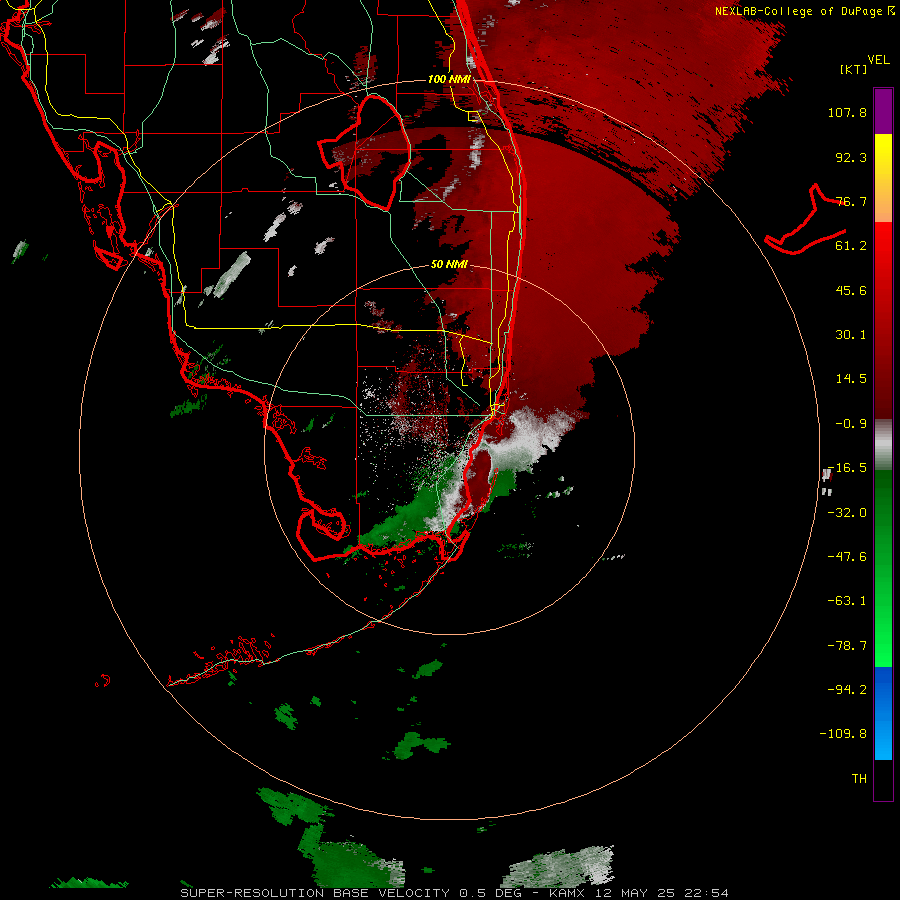Click the 107.8 legend value
The width and height of the screenshot is (900, 900).
tap(847, 112)
